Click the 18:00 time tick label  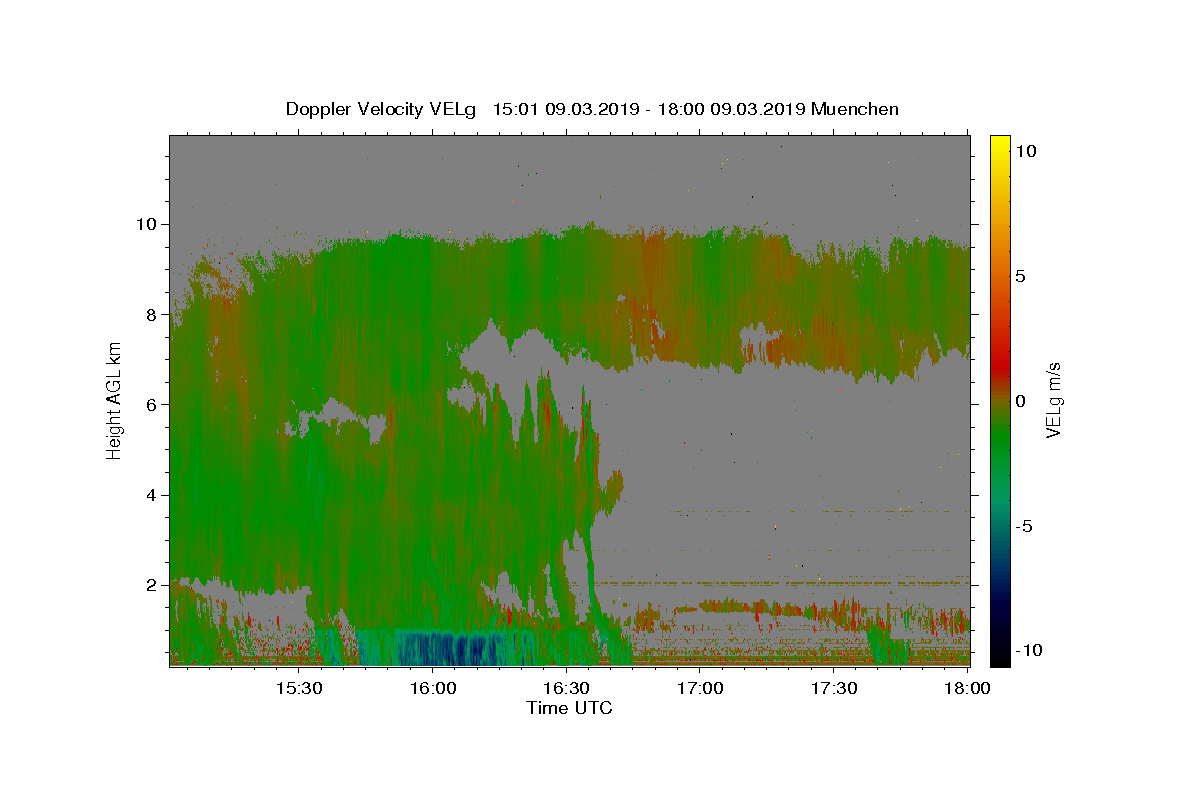pyautogui.click(x=966, y=688)
